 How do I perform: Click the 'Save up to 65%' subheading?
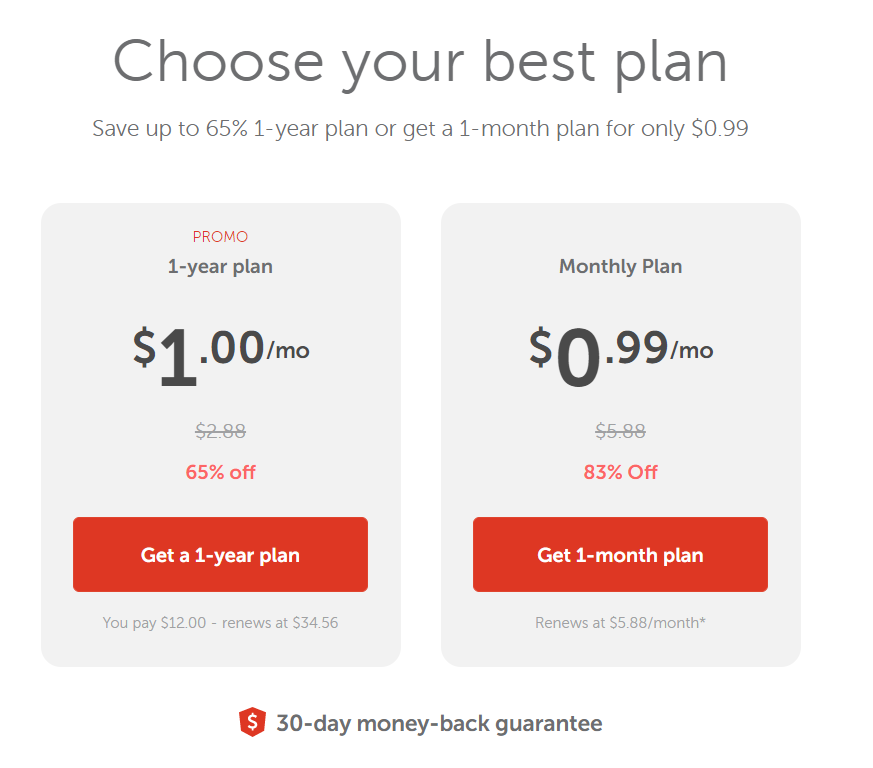point(420,129)
